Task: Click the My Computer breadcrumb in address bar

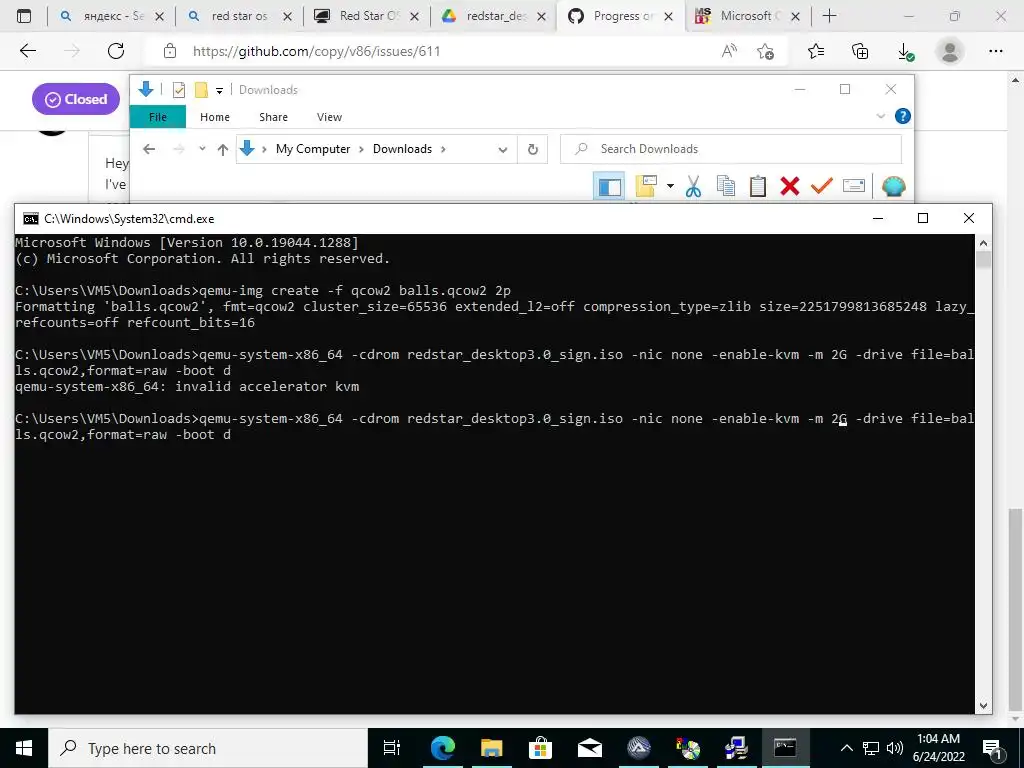Action: tap(313, 149)
